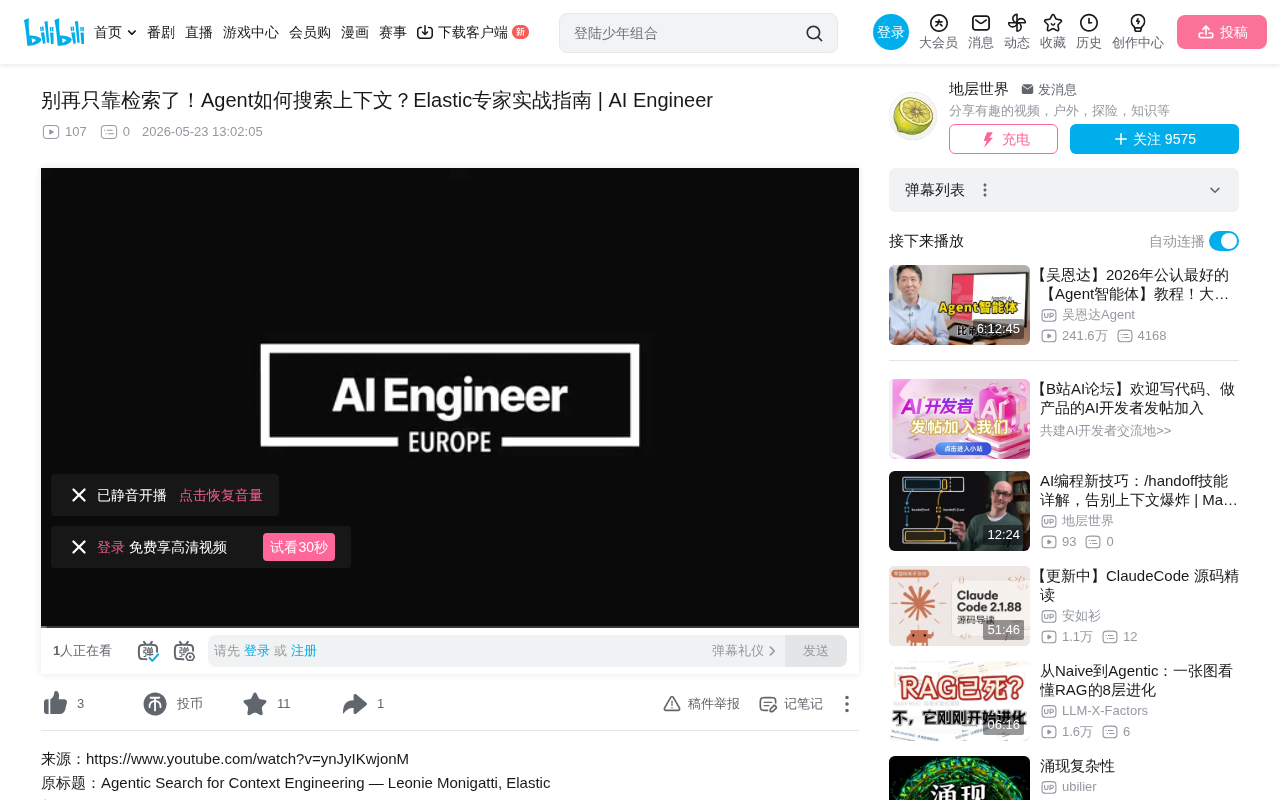Viewport: 1280px width, 800px height.
Task: Expand 弹幕礼仪 etiquette link
Action: point(744,651)
